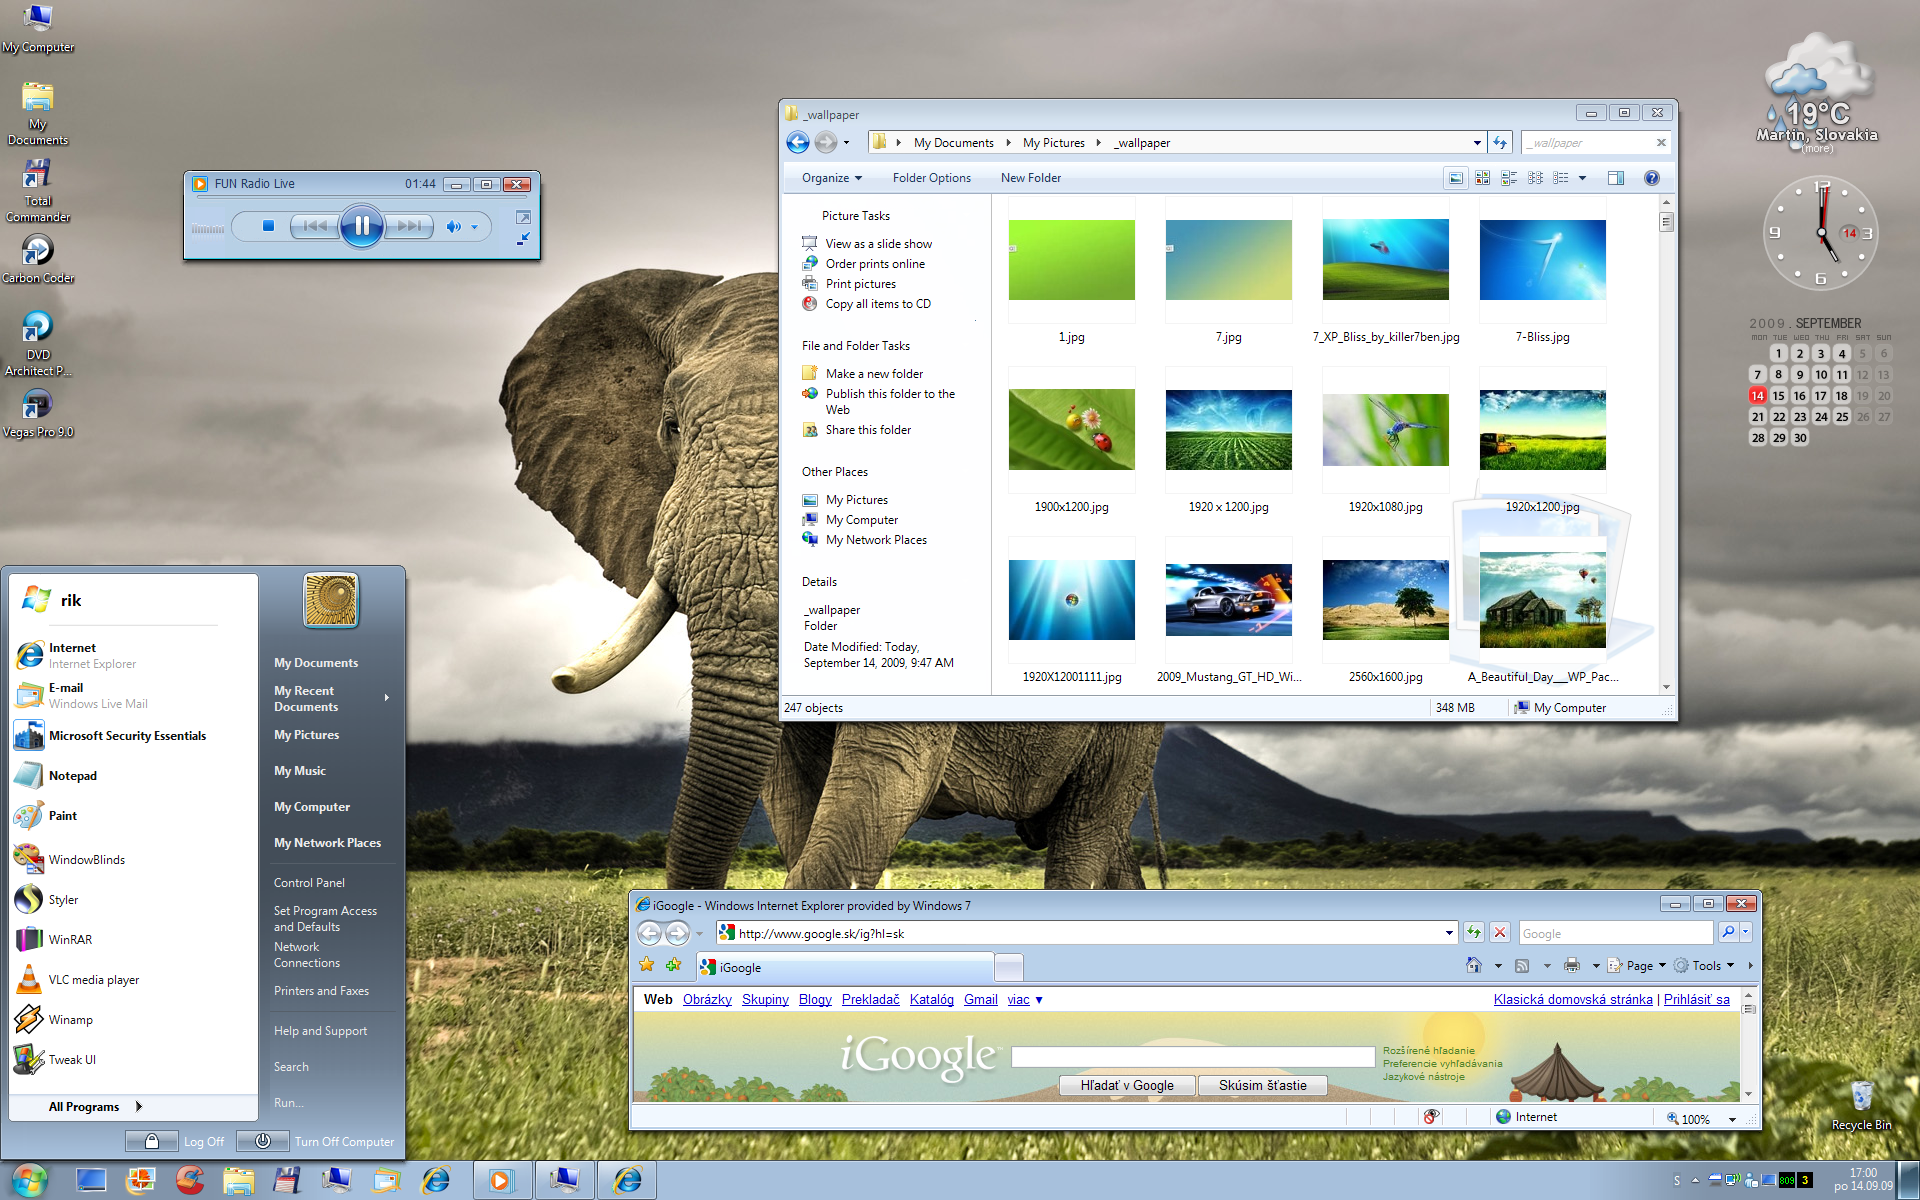Click the Play/Pause button in FUN Radio Live
Viewport: 1920px width, 1200px height.
pyautogui.click(x=361, y=225)
